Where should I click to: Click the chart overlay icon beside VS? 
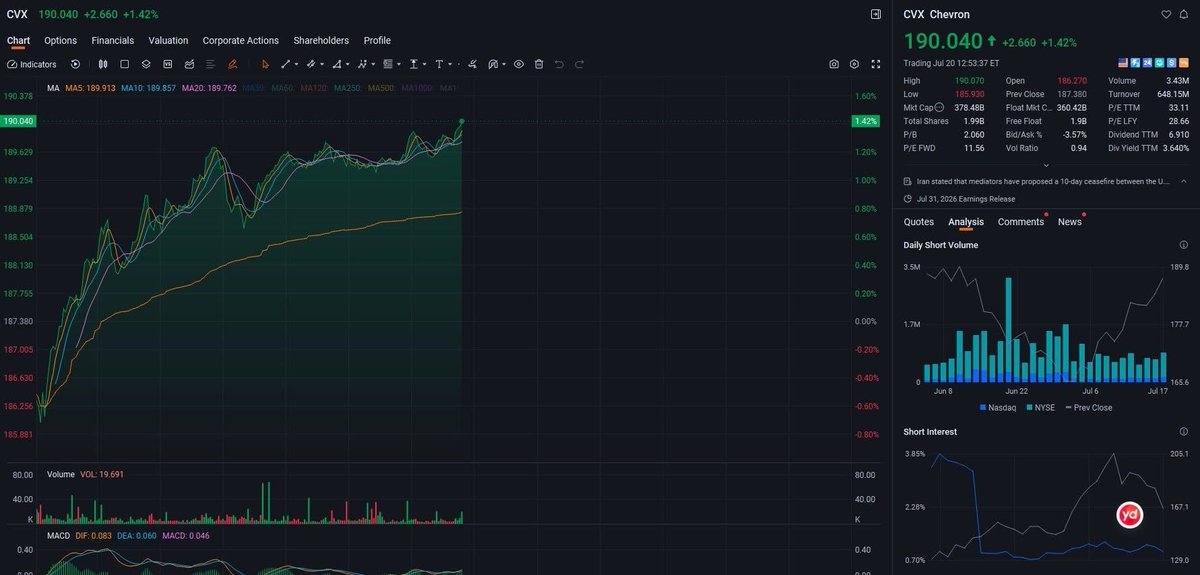tap(189, 64)
